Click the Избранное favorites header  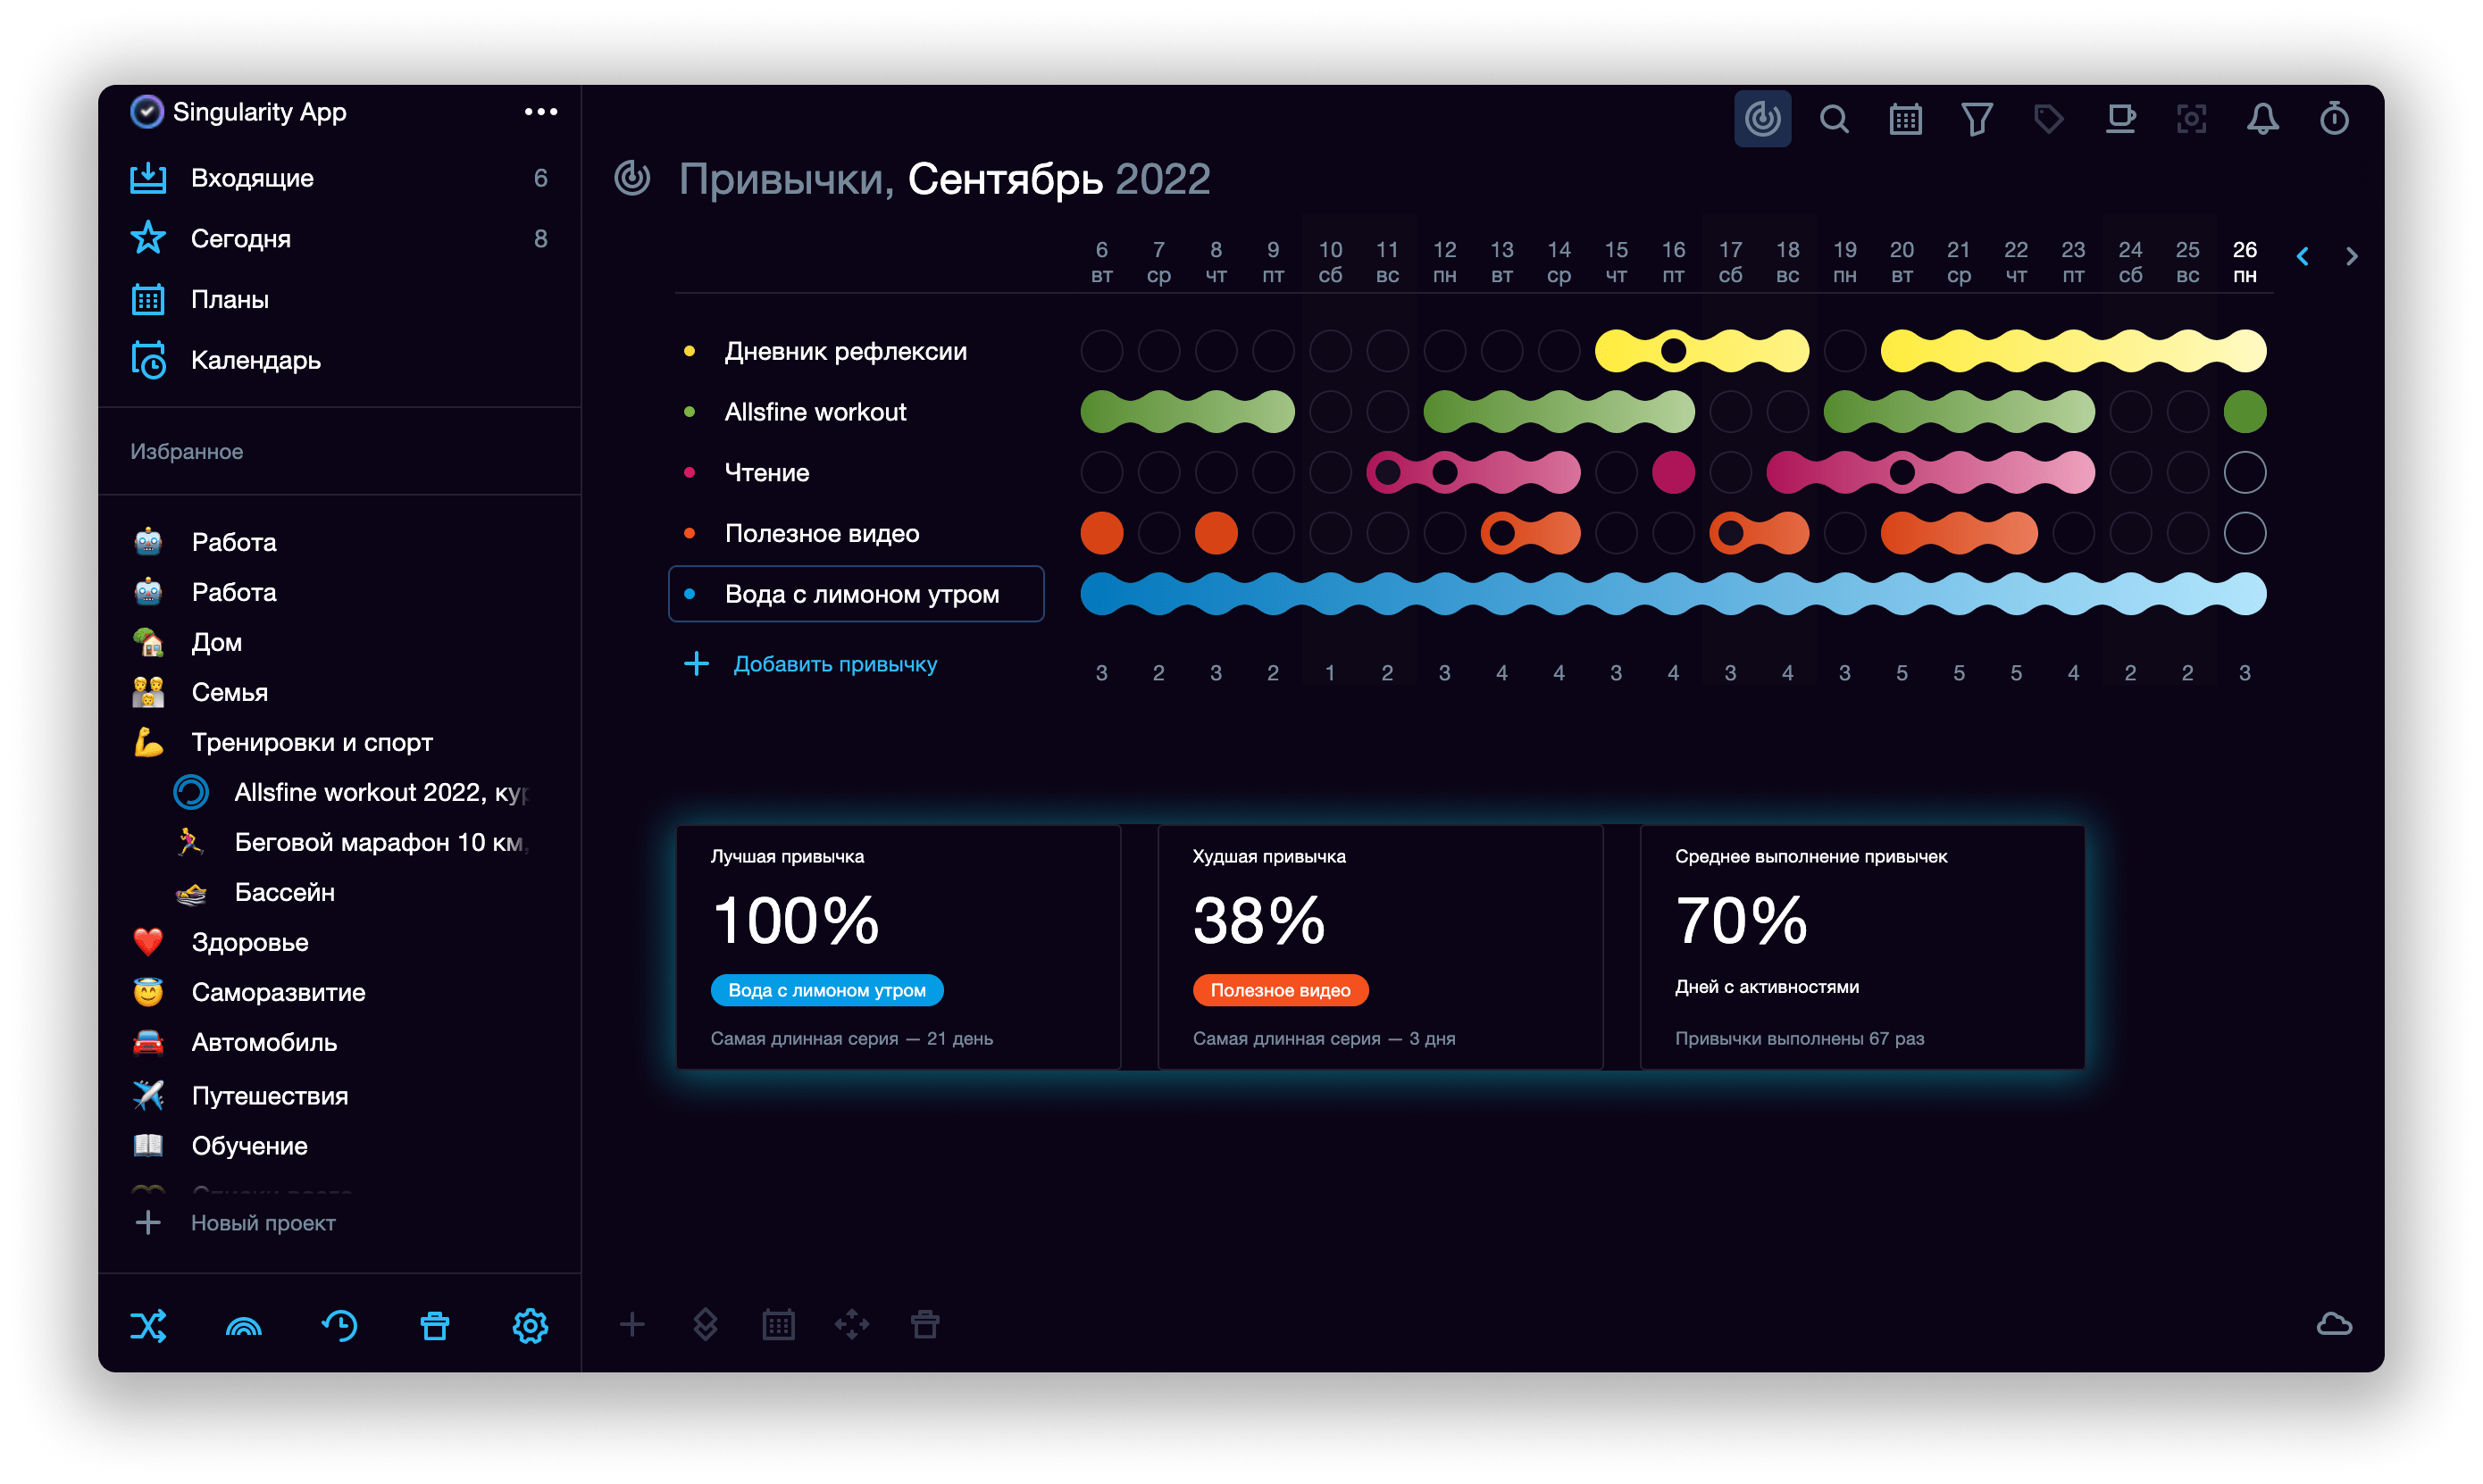[186, 452]
